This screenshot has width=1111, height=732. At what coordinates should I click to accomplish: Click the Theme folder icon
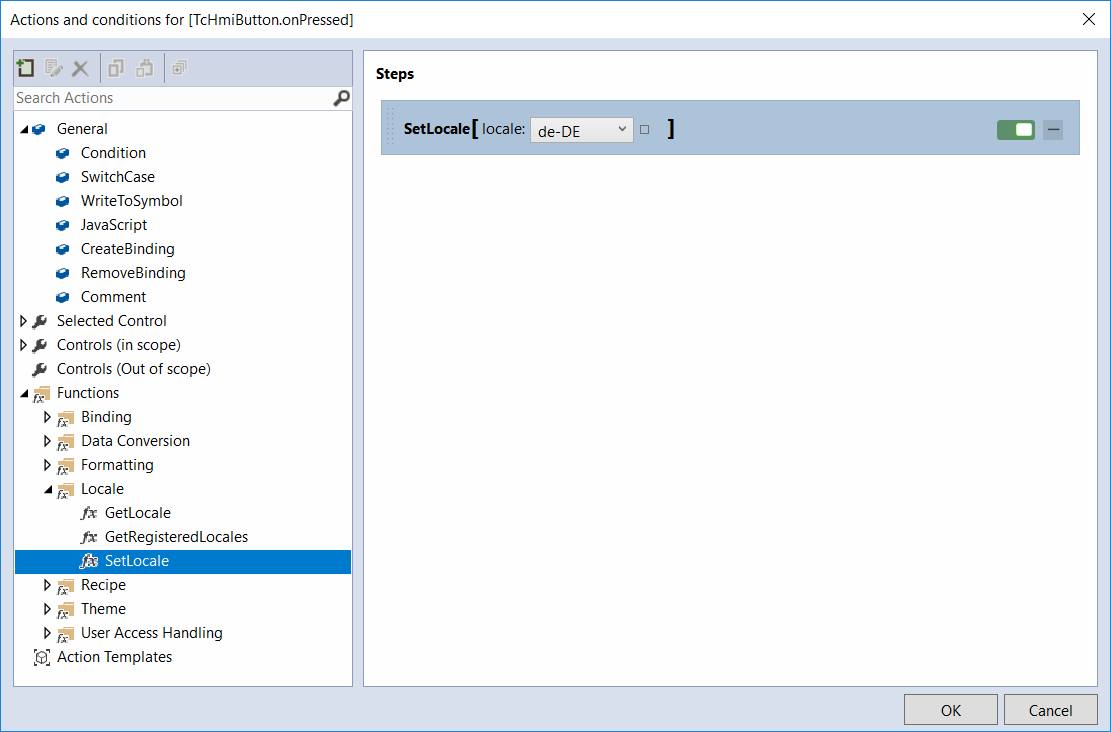65,611
